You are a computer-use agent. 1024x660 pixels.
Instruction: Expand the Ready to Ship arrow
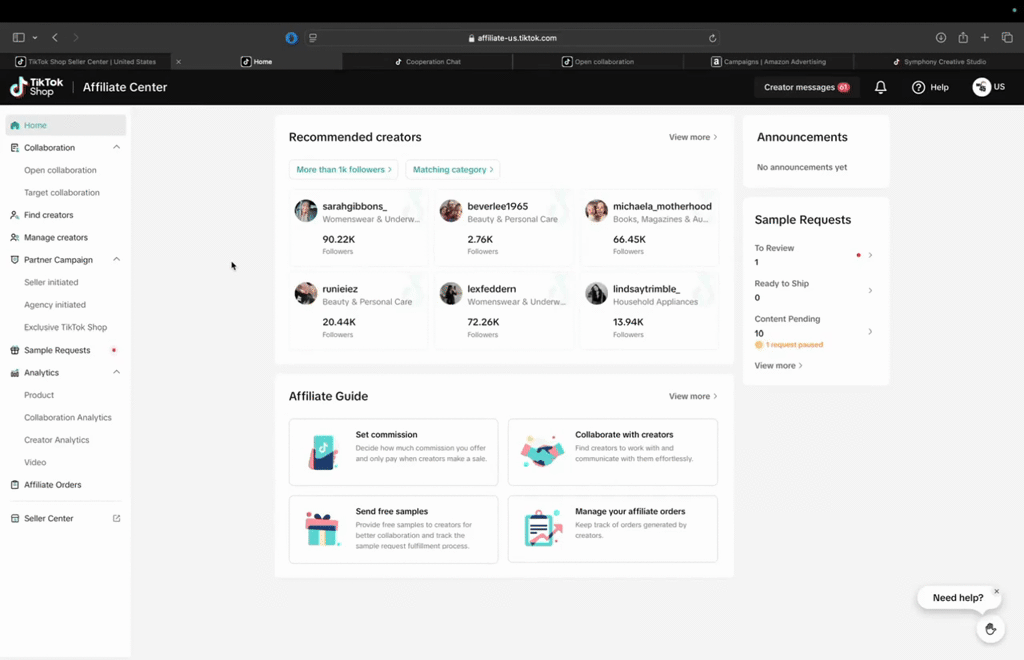(x=870, y=291)
